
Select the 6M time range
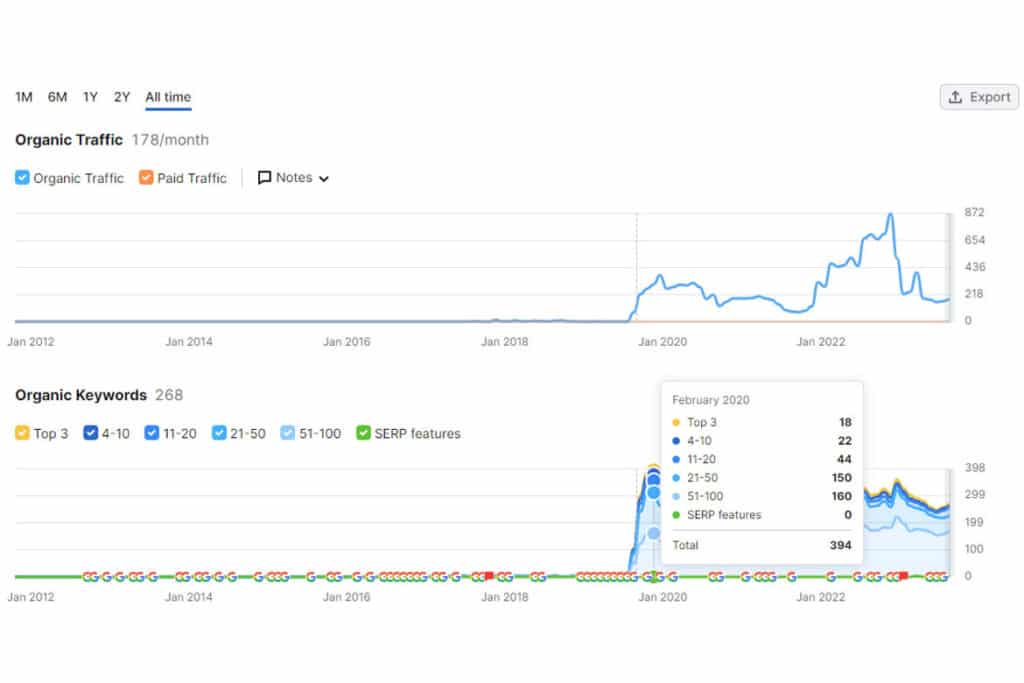click(57, 97)
